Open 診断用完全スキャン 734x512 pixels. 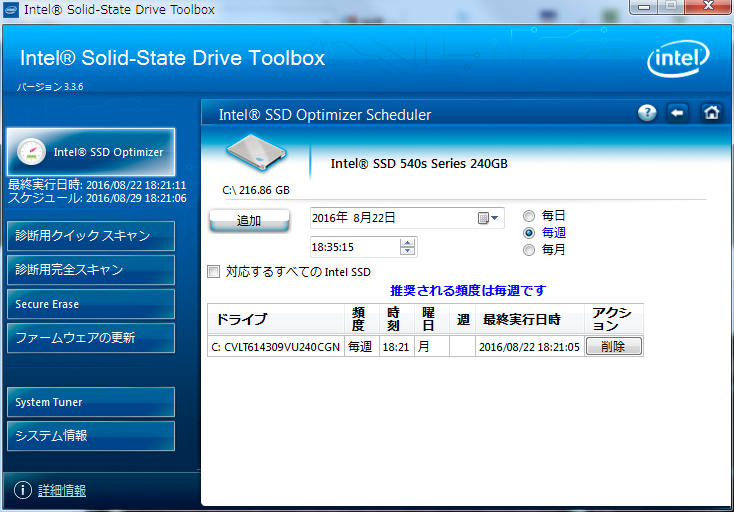click(x=91, y=270)
